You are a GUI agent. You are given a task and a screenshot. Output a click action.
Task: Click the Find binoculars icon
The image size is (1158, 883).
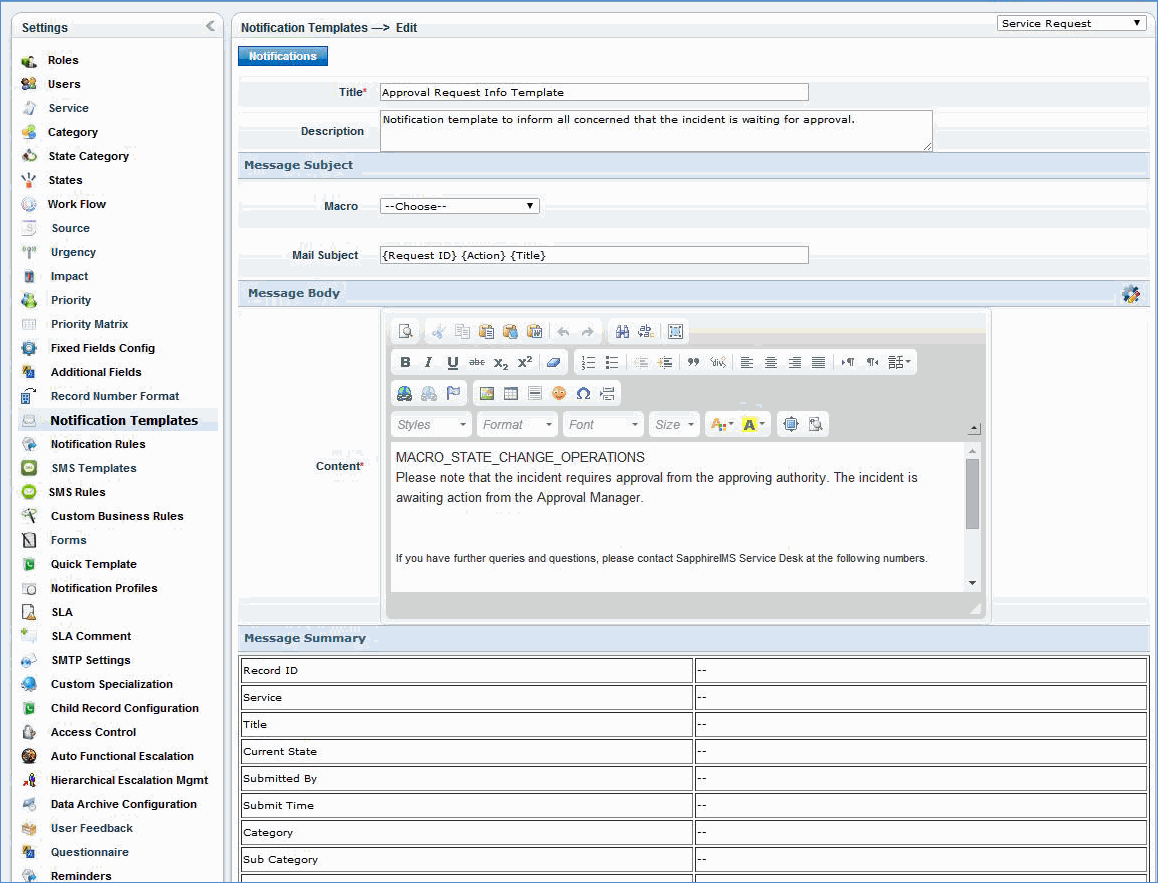point(622,331)
